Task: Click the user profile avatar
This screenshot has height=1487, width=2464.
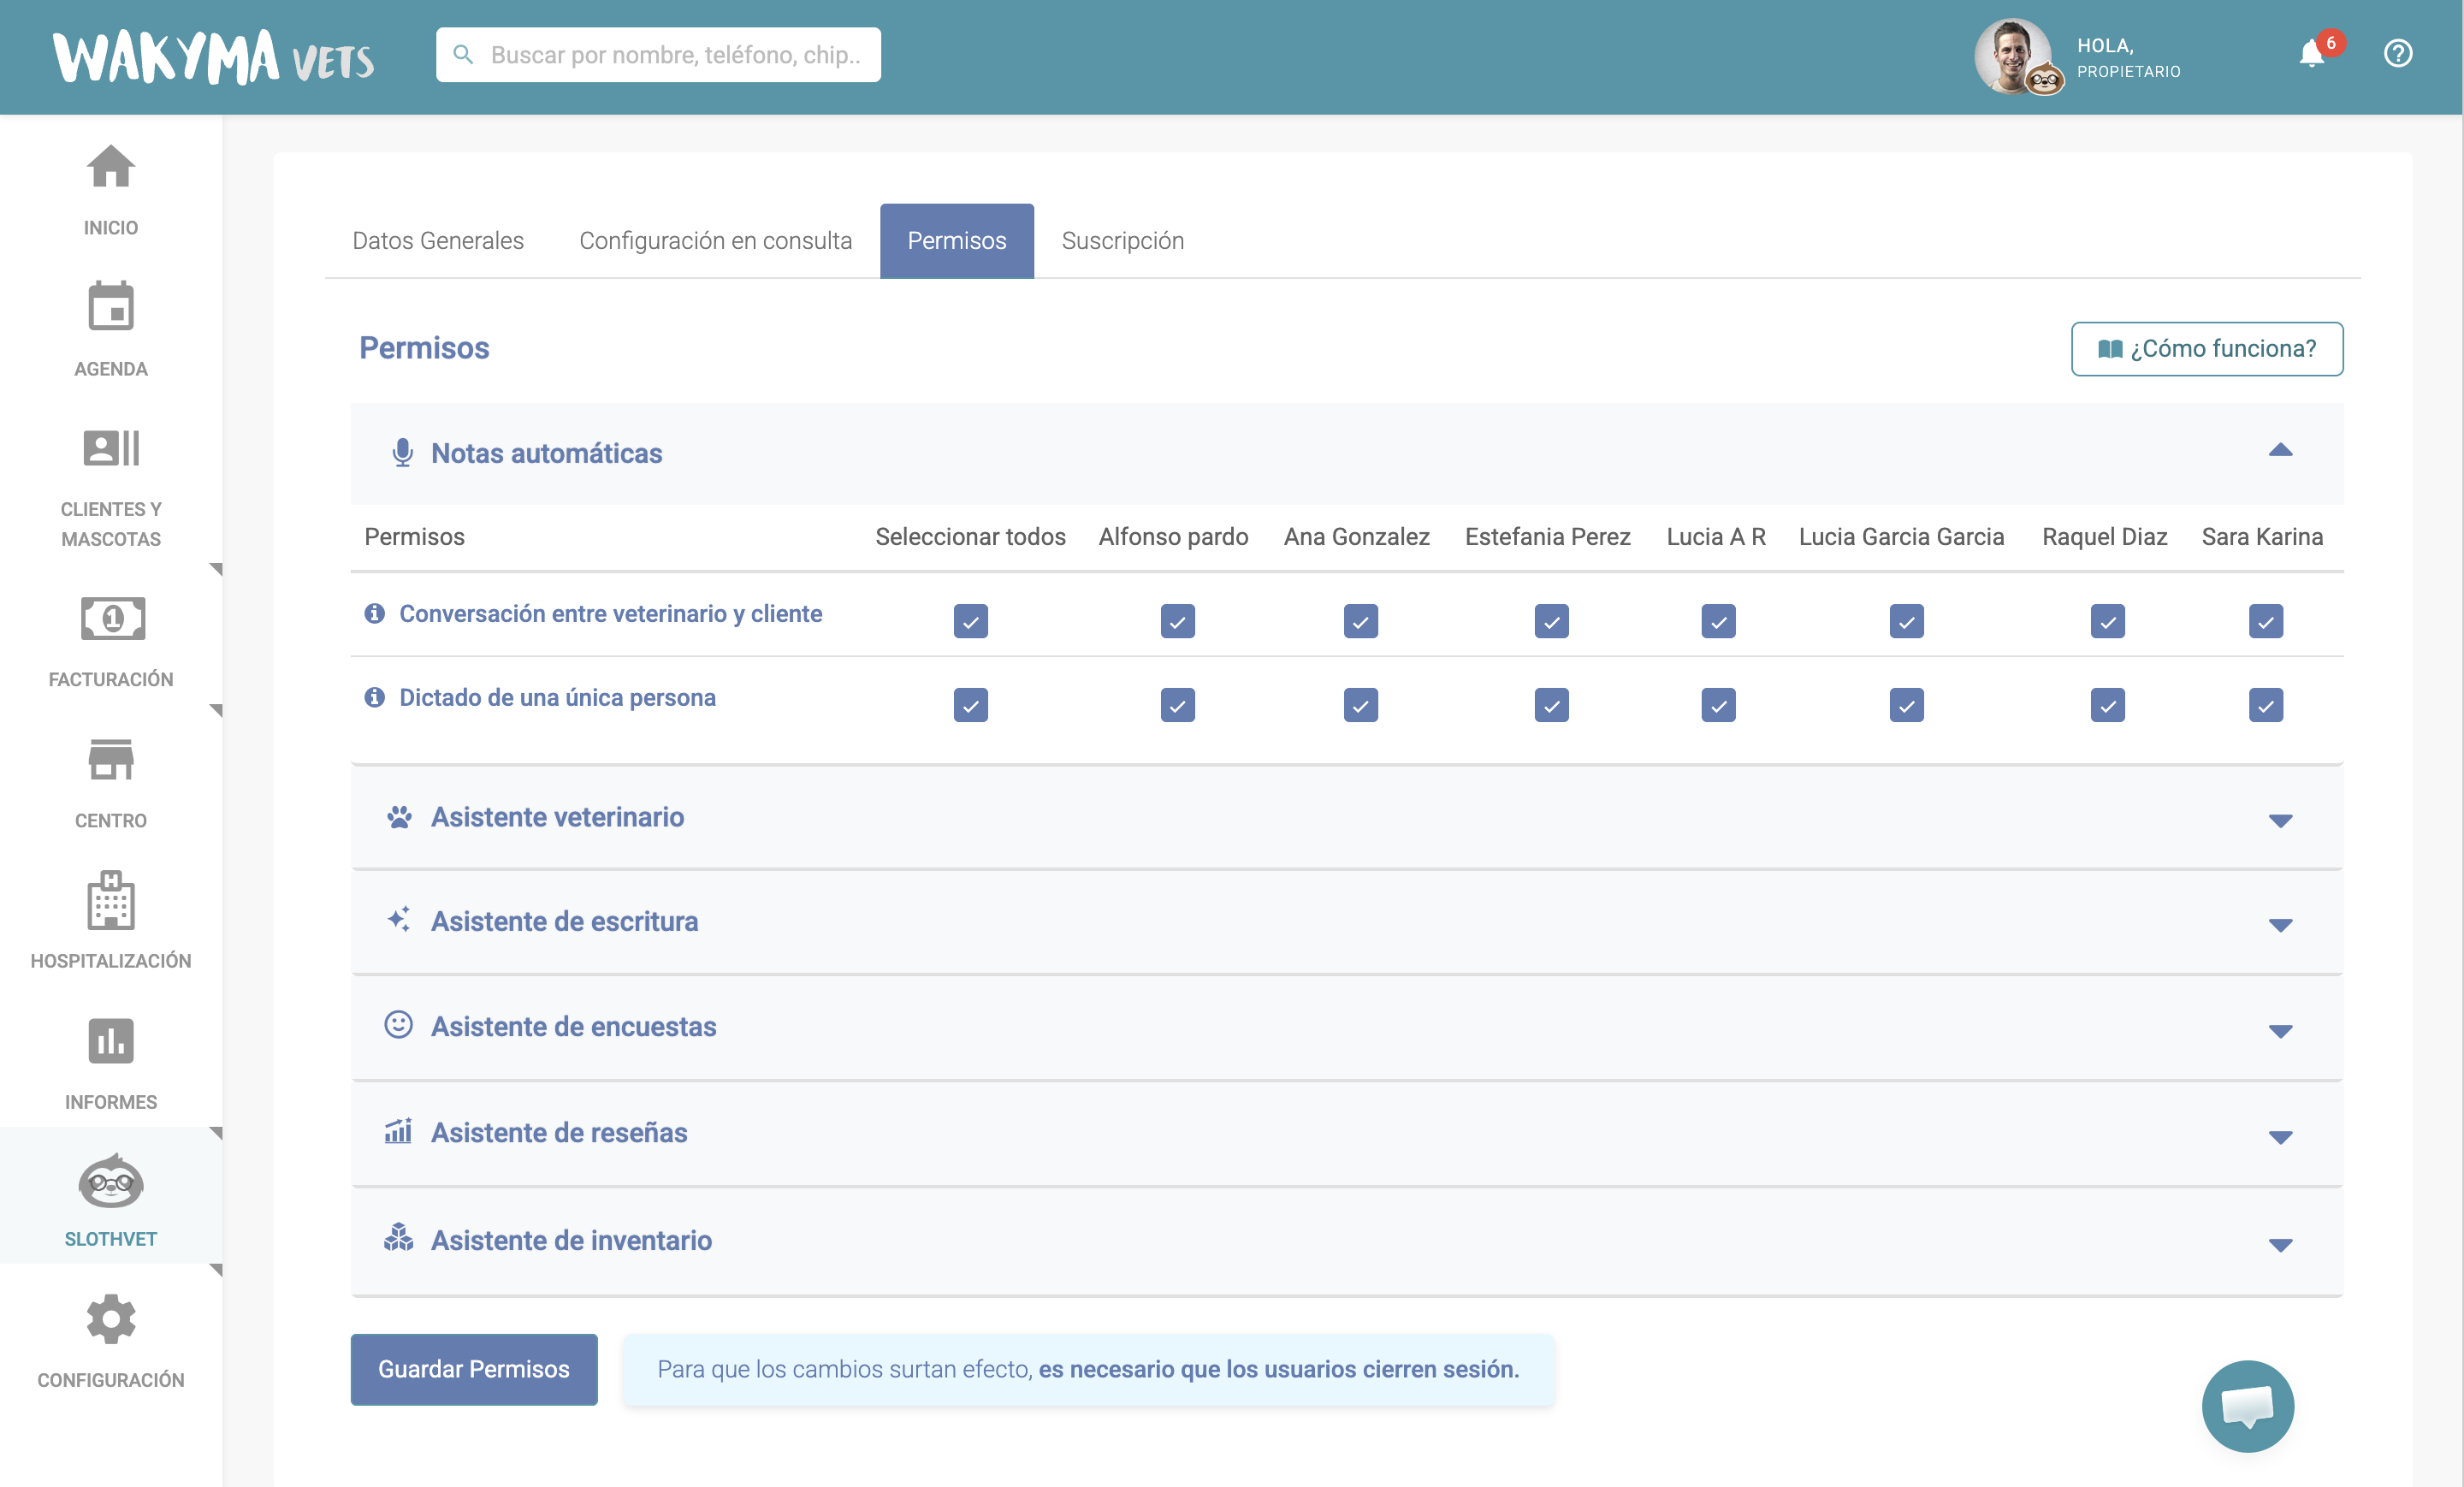Action: [2014, 56]
